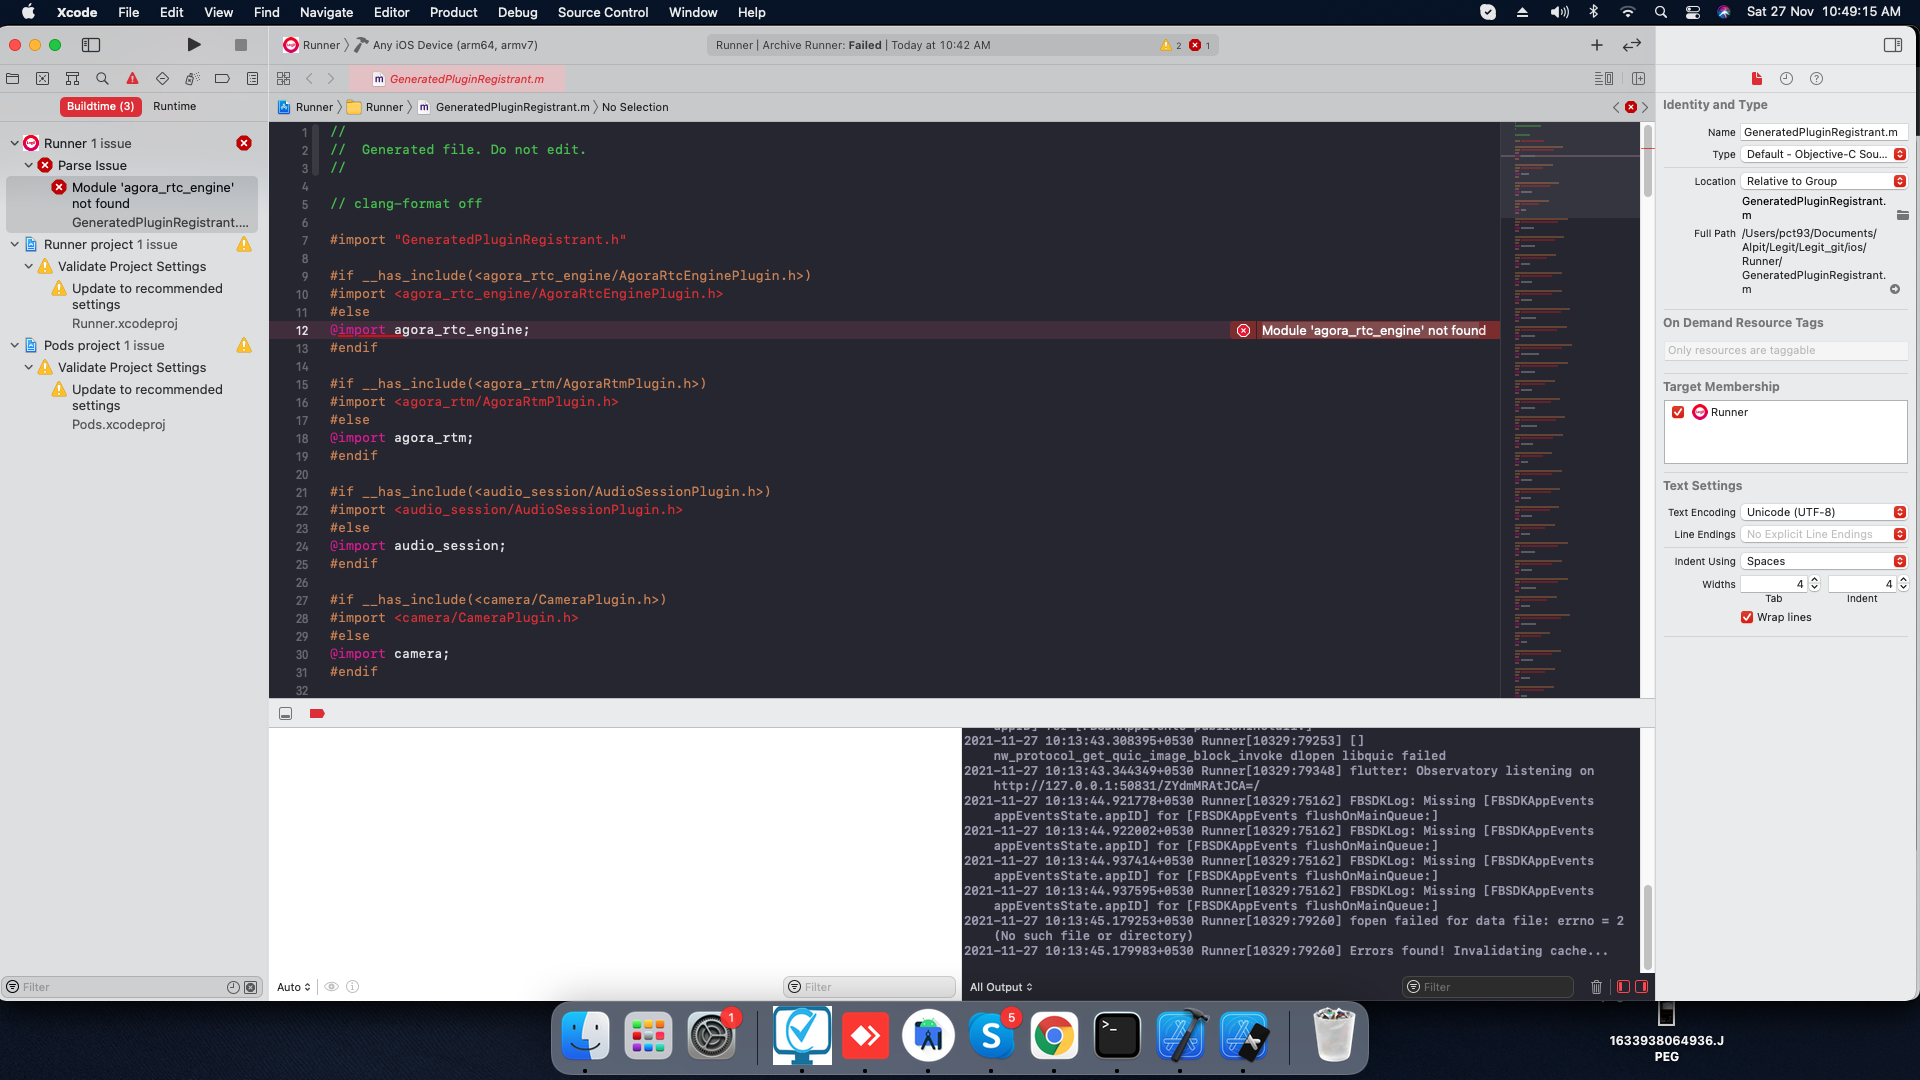This screenshot has width=1920, height=1080.
Task: Switch to the Find navigator magnifier
Action: 101,78
